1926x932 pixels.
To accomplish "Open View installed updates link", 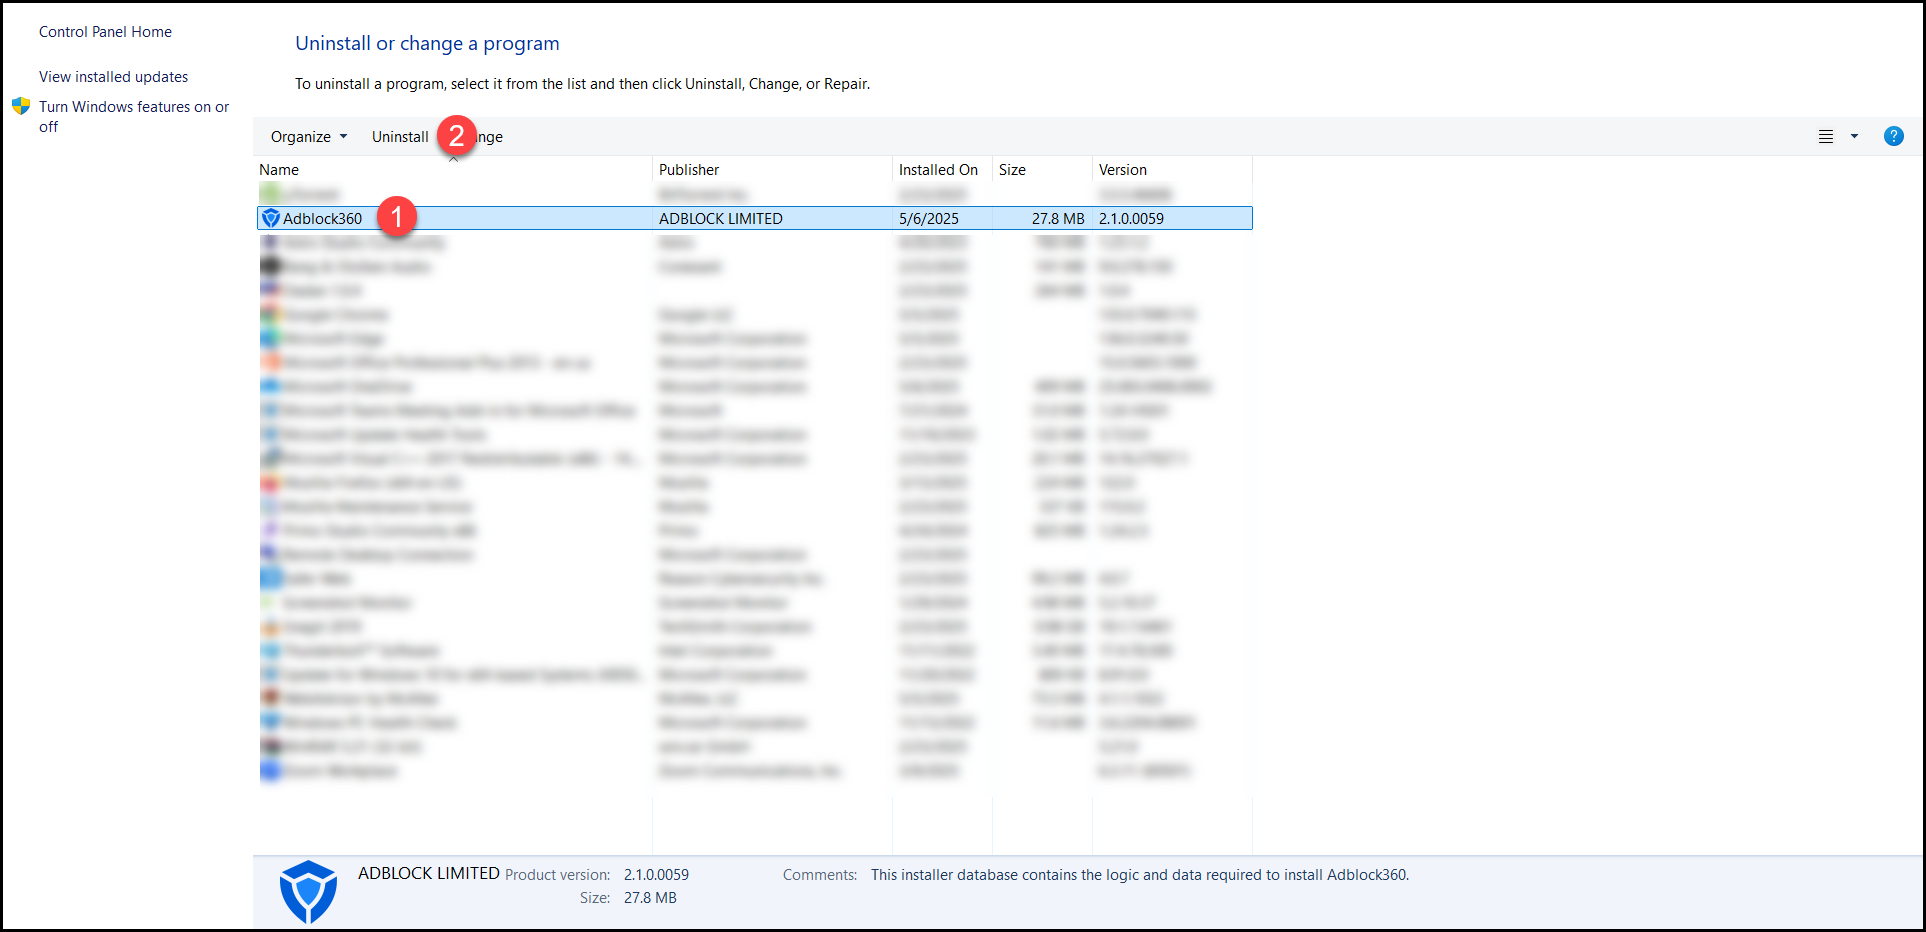I will [x=113, y=77].
